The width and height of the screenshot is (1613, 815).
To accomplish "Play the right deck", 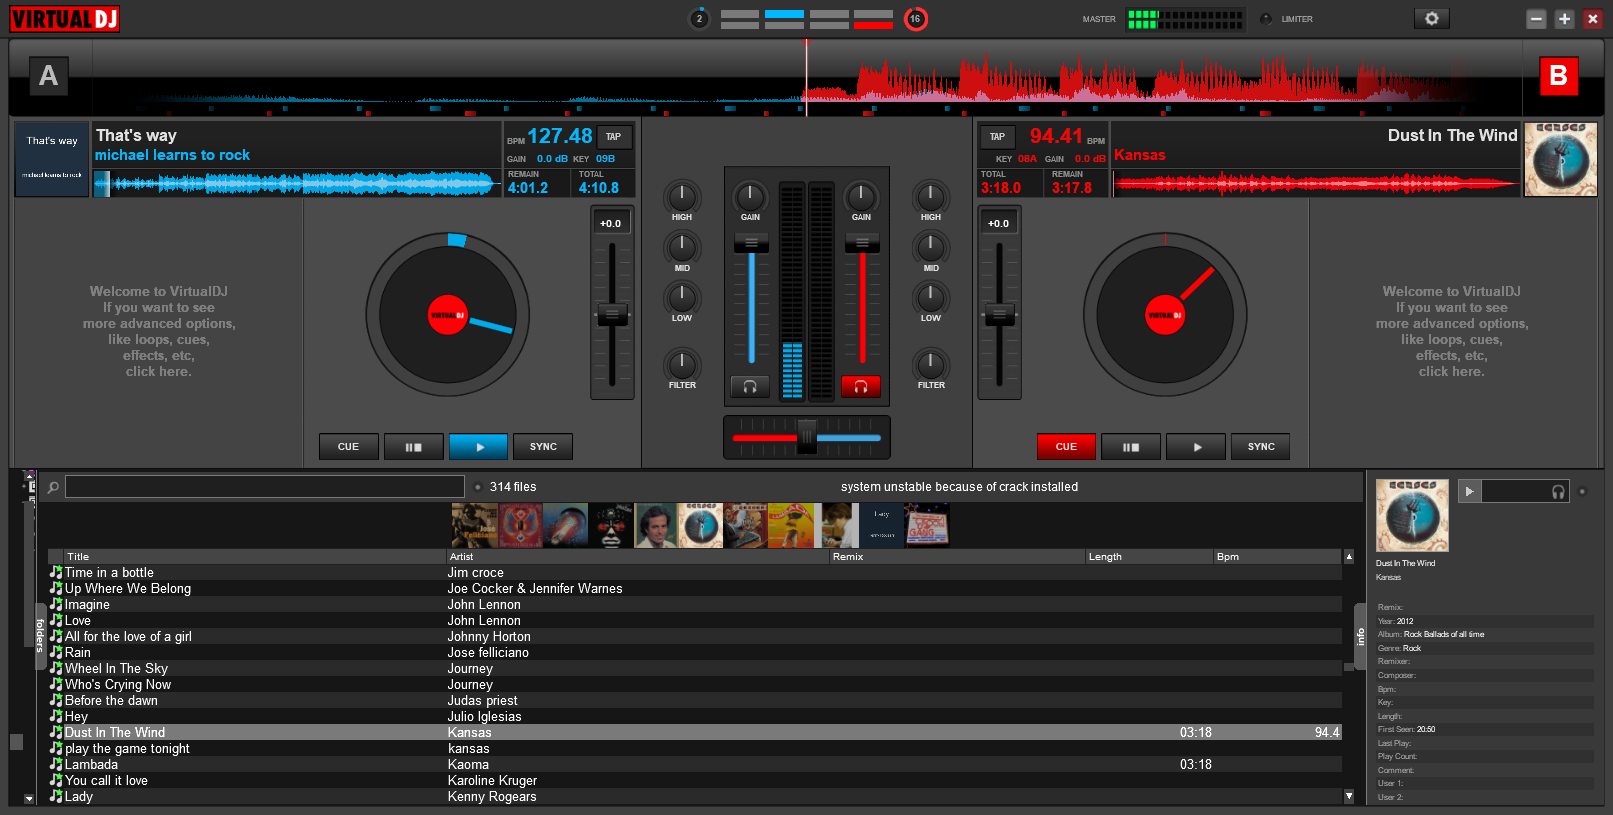I will (x=1196, y=447).
